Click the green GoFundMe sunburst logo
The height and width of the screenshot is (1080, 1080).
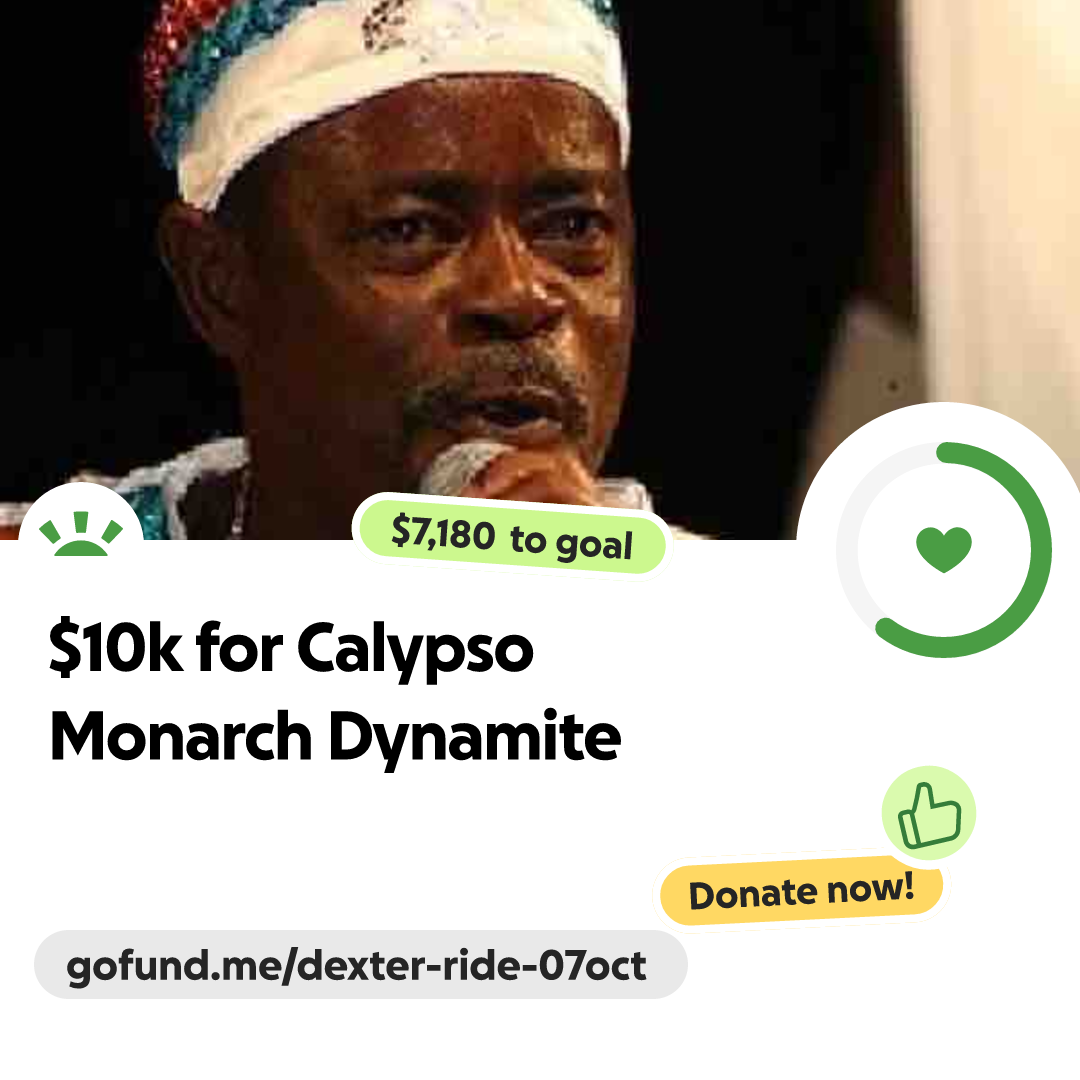81,534
